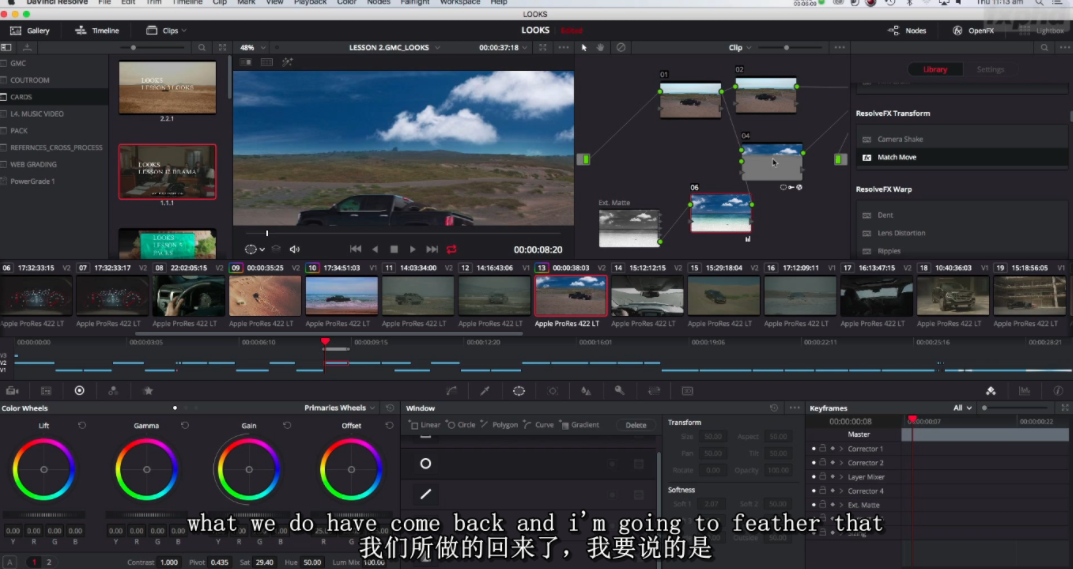Open the Tracker palette icon
This screenshot has width=1073, height=569.
coord(552,390)
